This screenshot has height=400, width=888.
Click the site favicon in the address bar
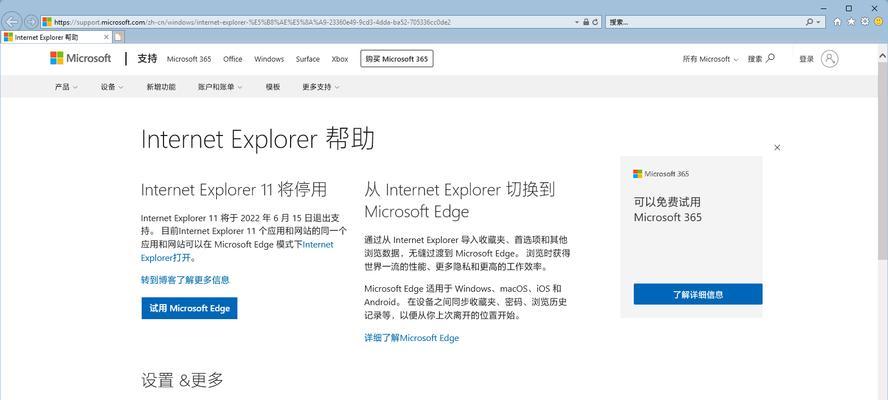47,22
